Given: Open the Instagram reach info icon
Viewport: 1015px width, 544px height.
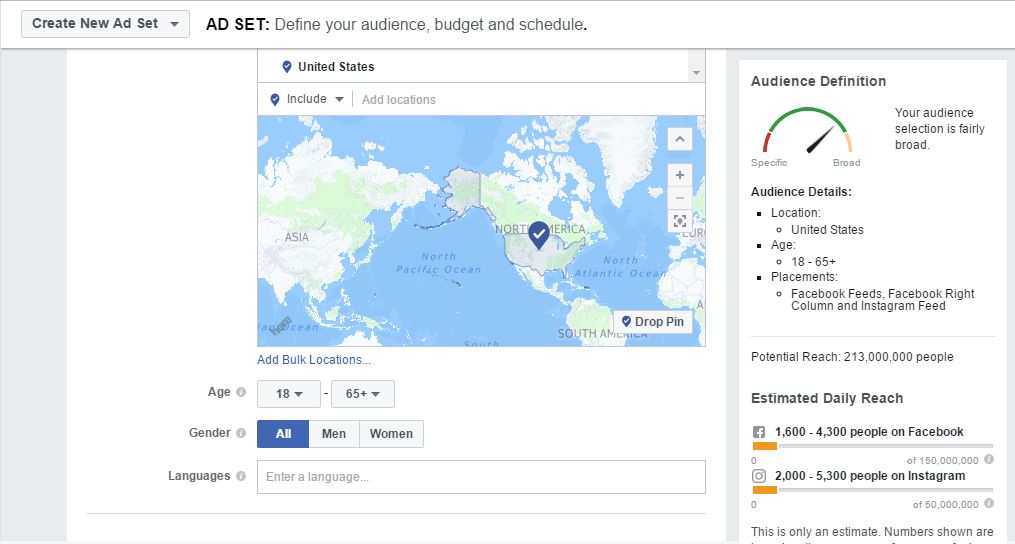Looking at the screenshot, I should 988,503.
